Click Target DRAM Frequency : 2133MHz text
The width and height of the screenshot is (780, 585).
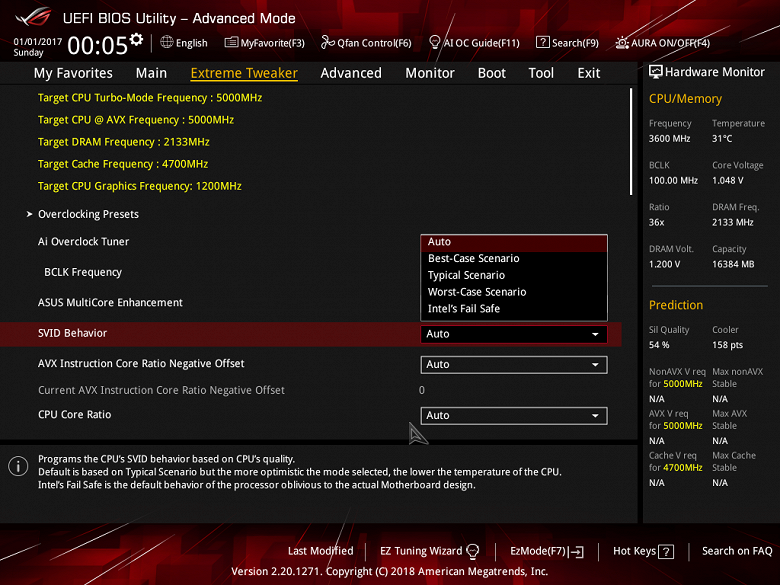click(x=123, y=142)
